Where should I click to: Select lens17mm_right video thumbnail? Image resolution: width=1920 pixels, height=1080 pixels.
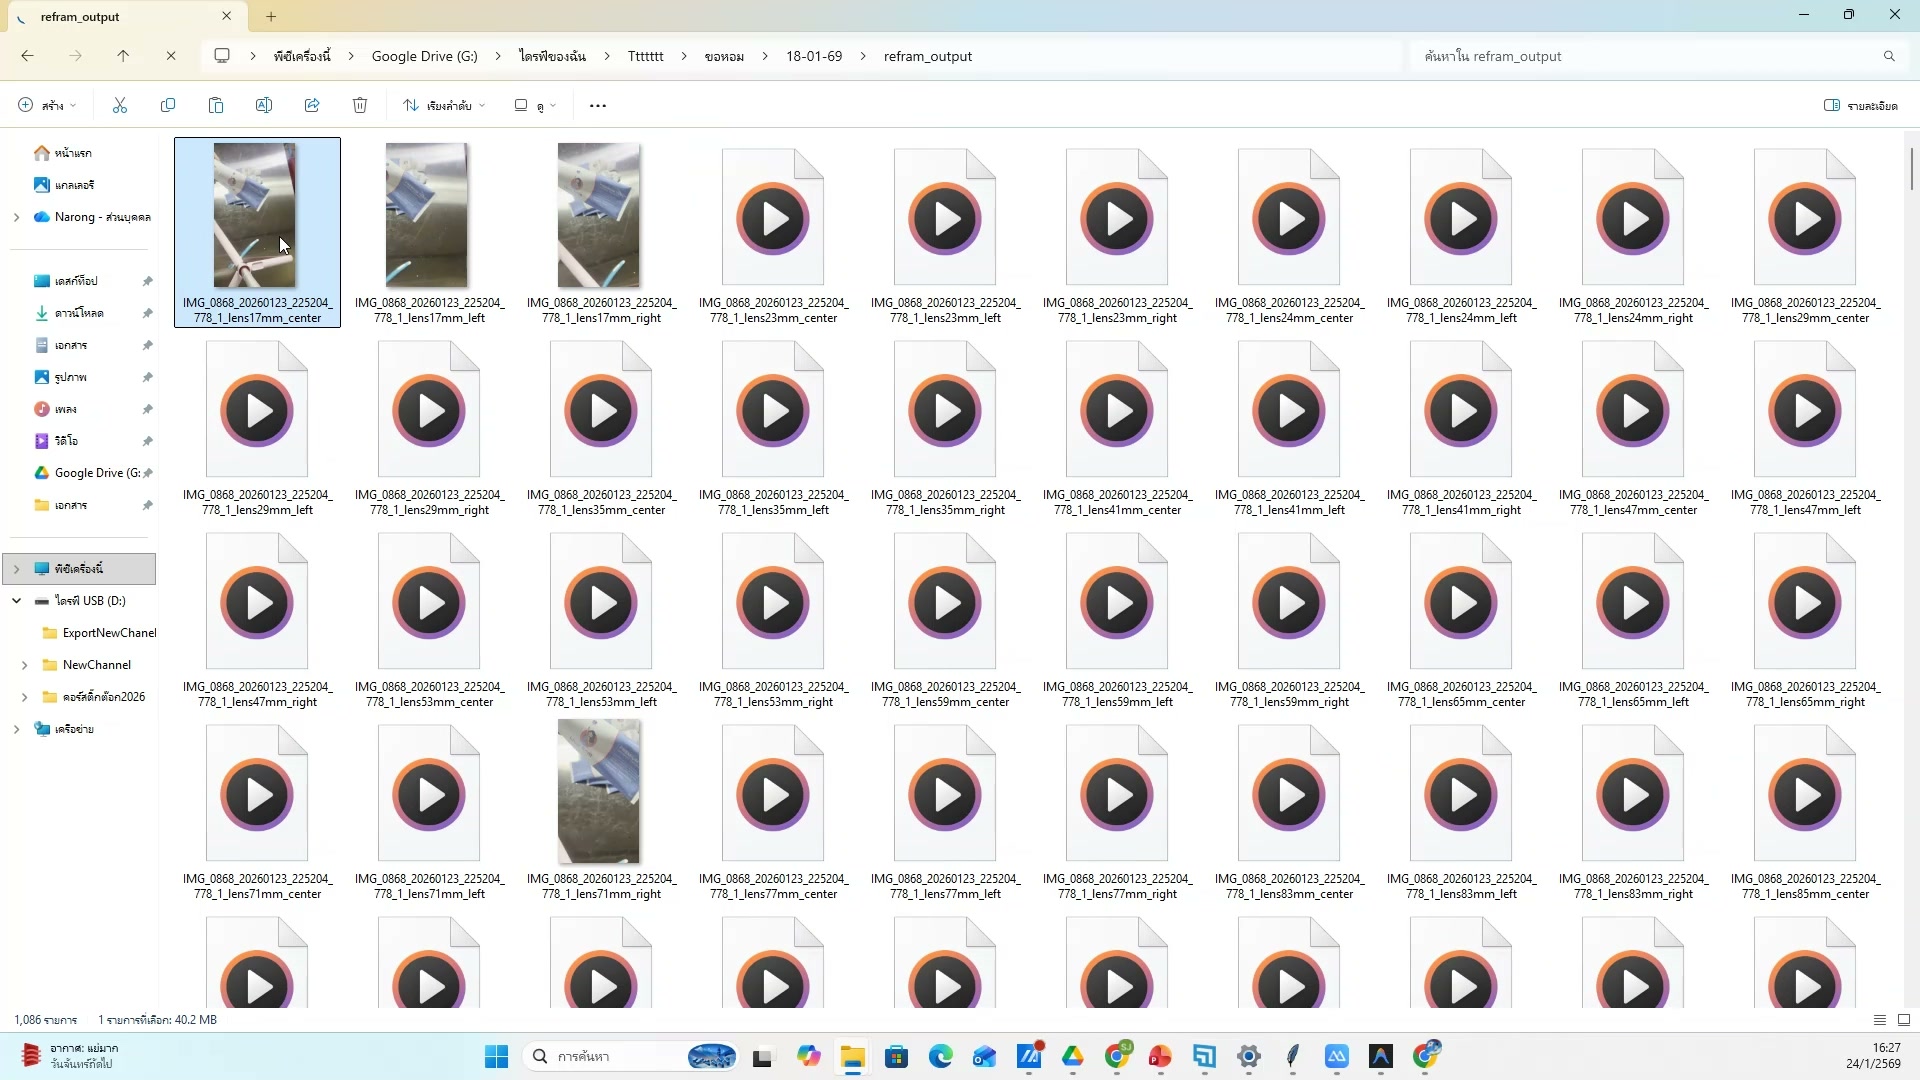pos(599,215)
